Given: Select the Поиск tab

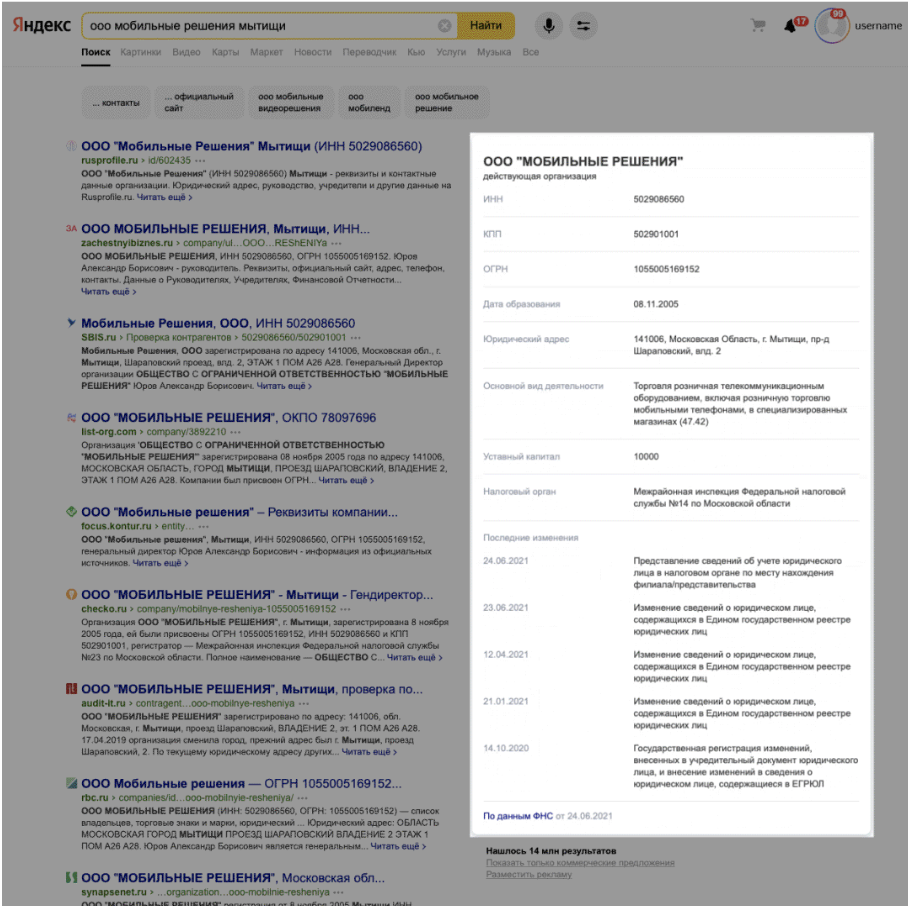Looking at the screenshot, I should point(96,52).
